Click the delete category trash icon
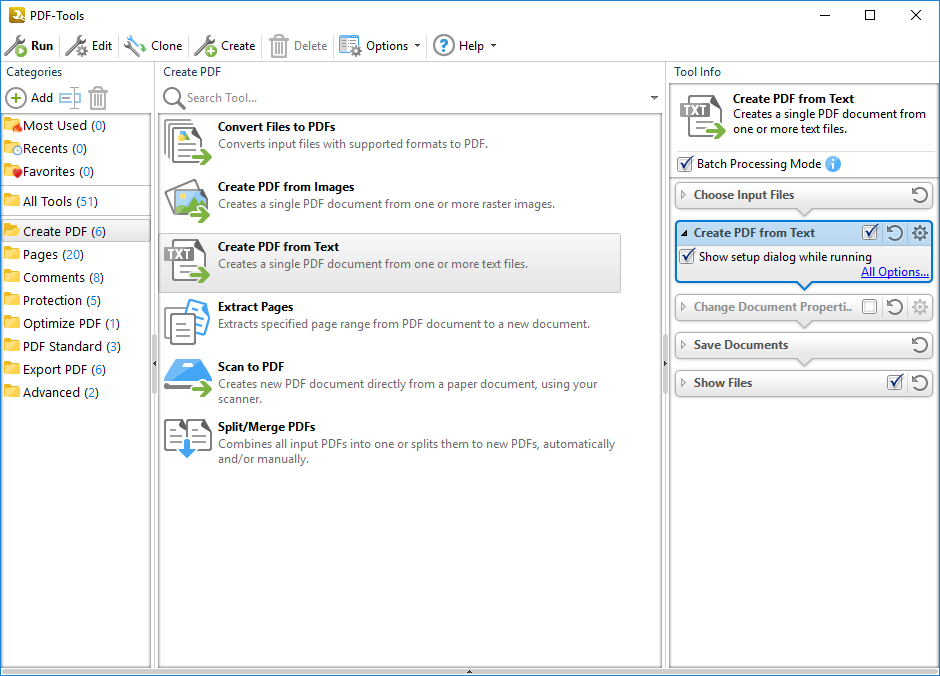 [x=98, y=98]
